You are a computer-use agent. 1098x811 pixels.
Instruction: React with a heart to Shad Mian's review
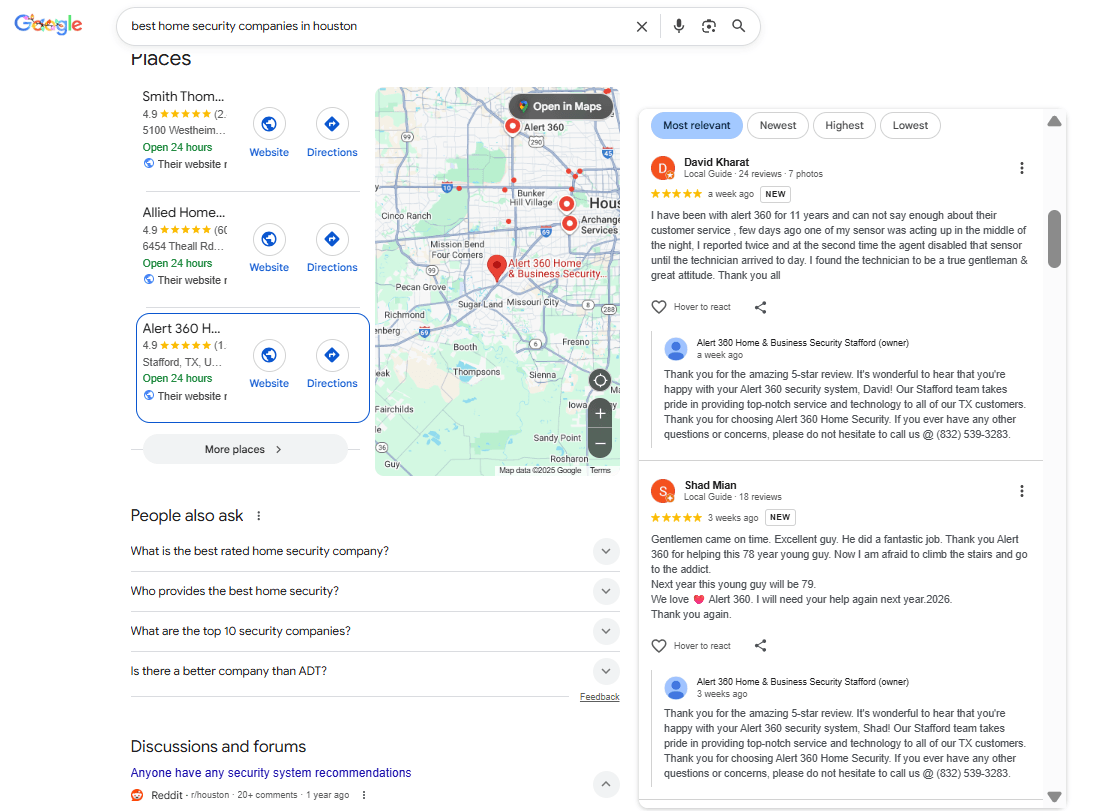659,645
